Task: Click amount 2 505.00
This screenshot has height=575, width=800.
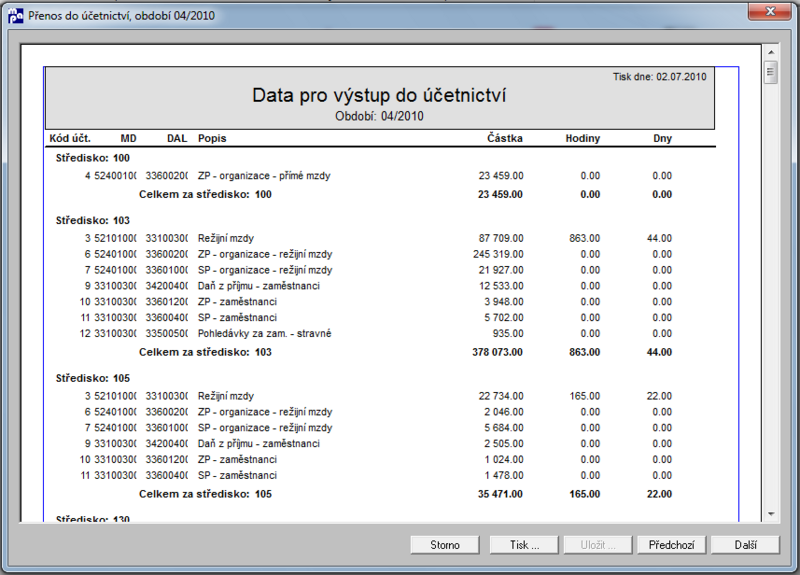Action: [x=504, y=443]
